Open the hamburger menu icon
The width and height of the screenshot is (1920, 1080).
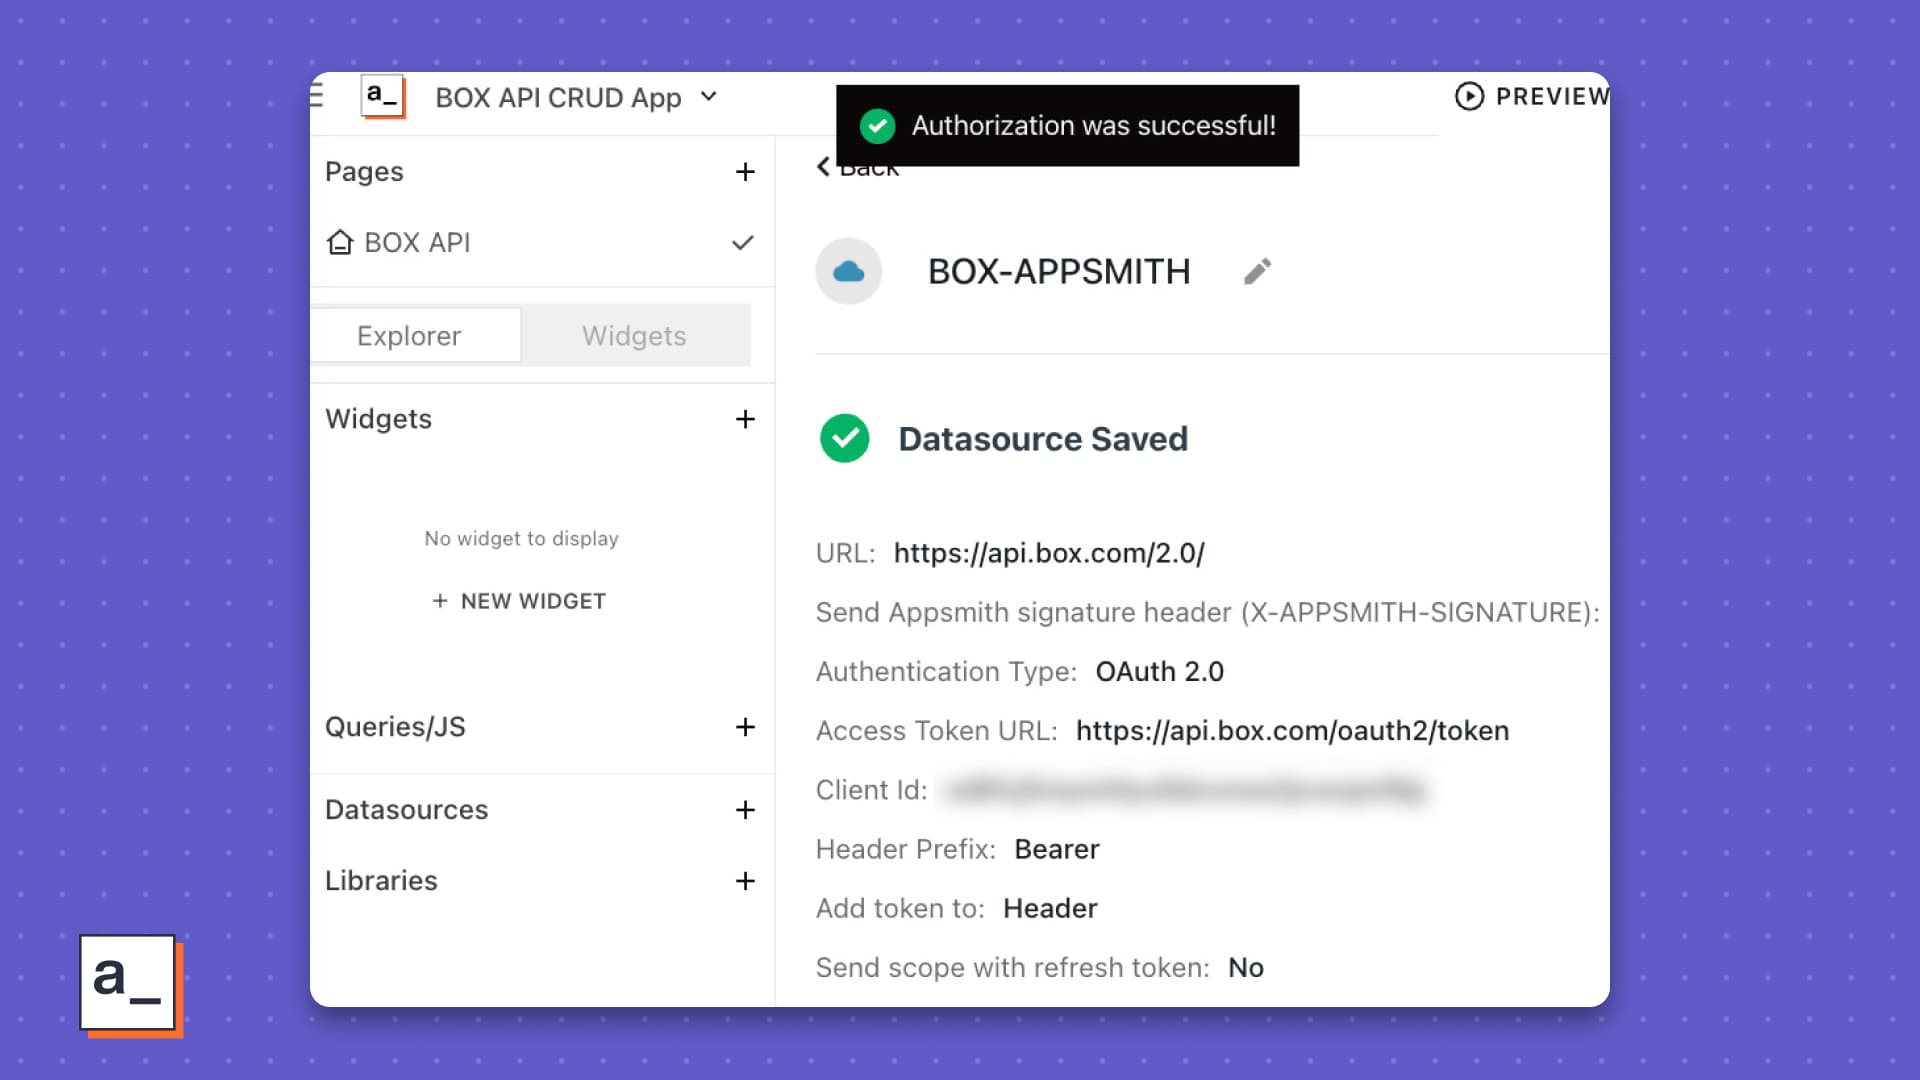(x=316, y=96)
